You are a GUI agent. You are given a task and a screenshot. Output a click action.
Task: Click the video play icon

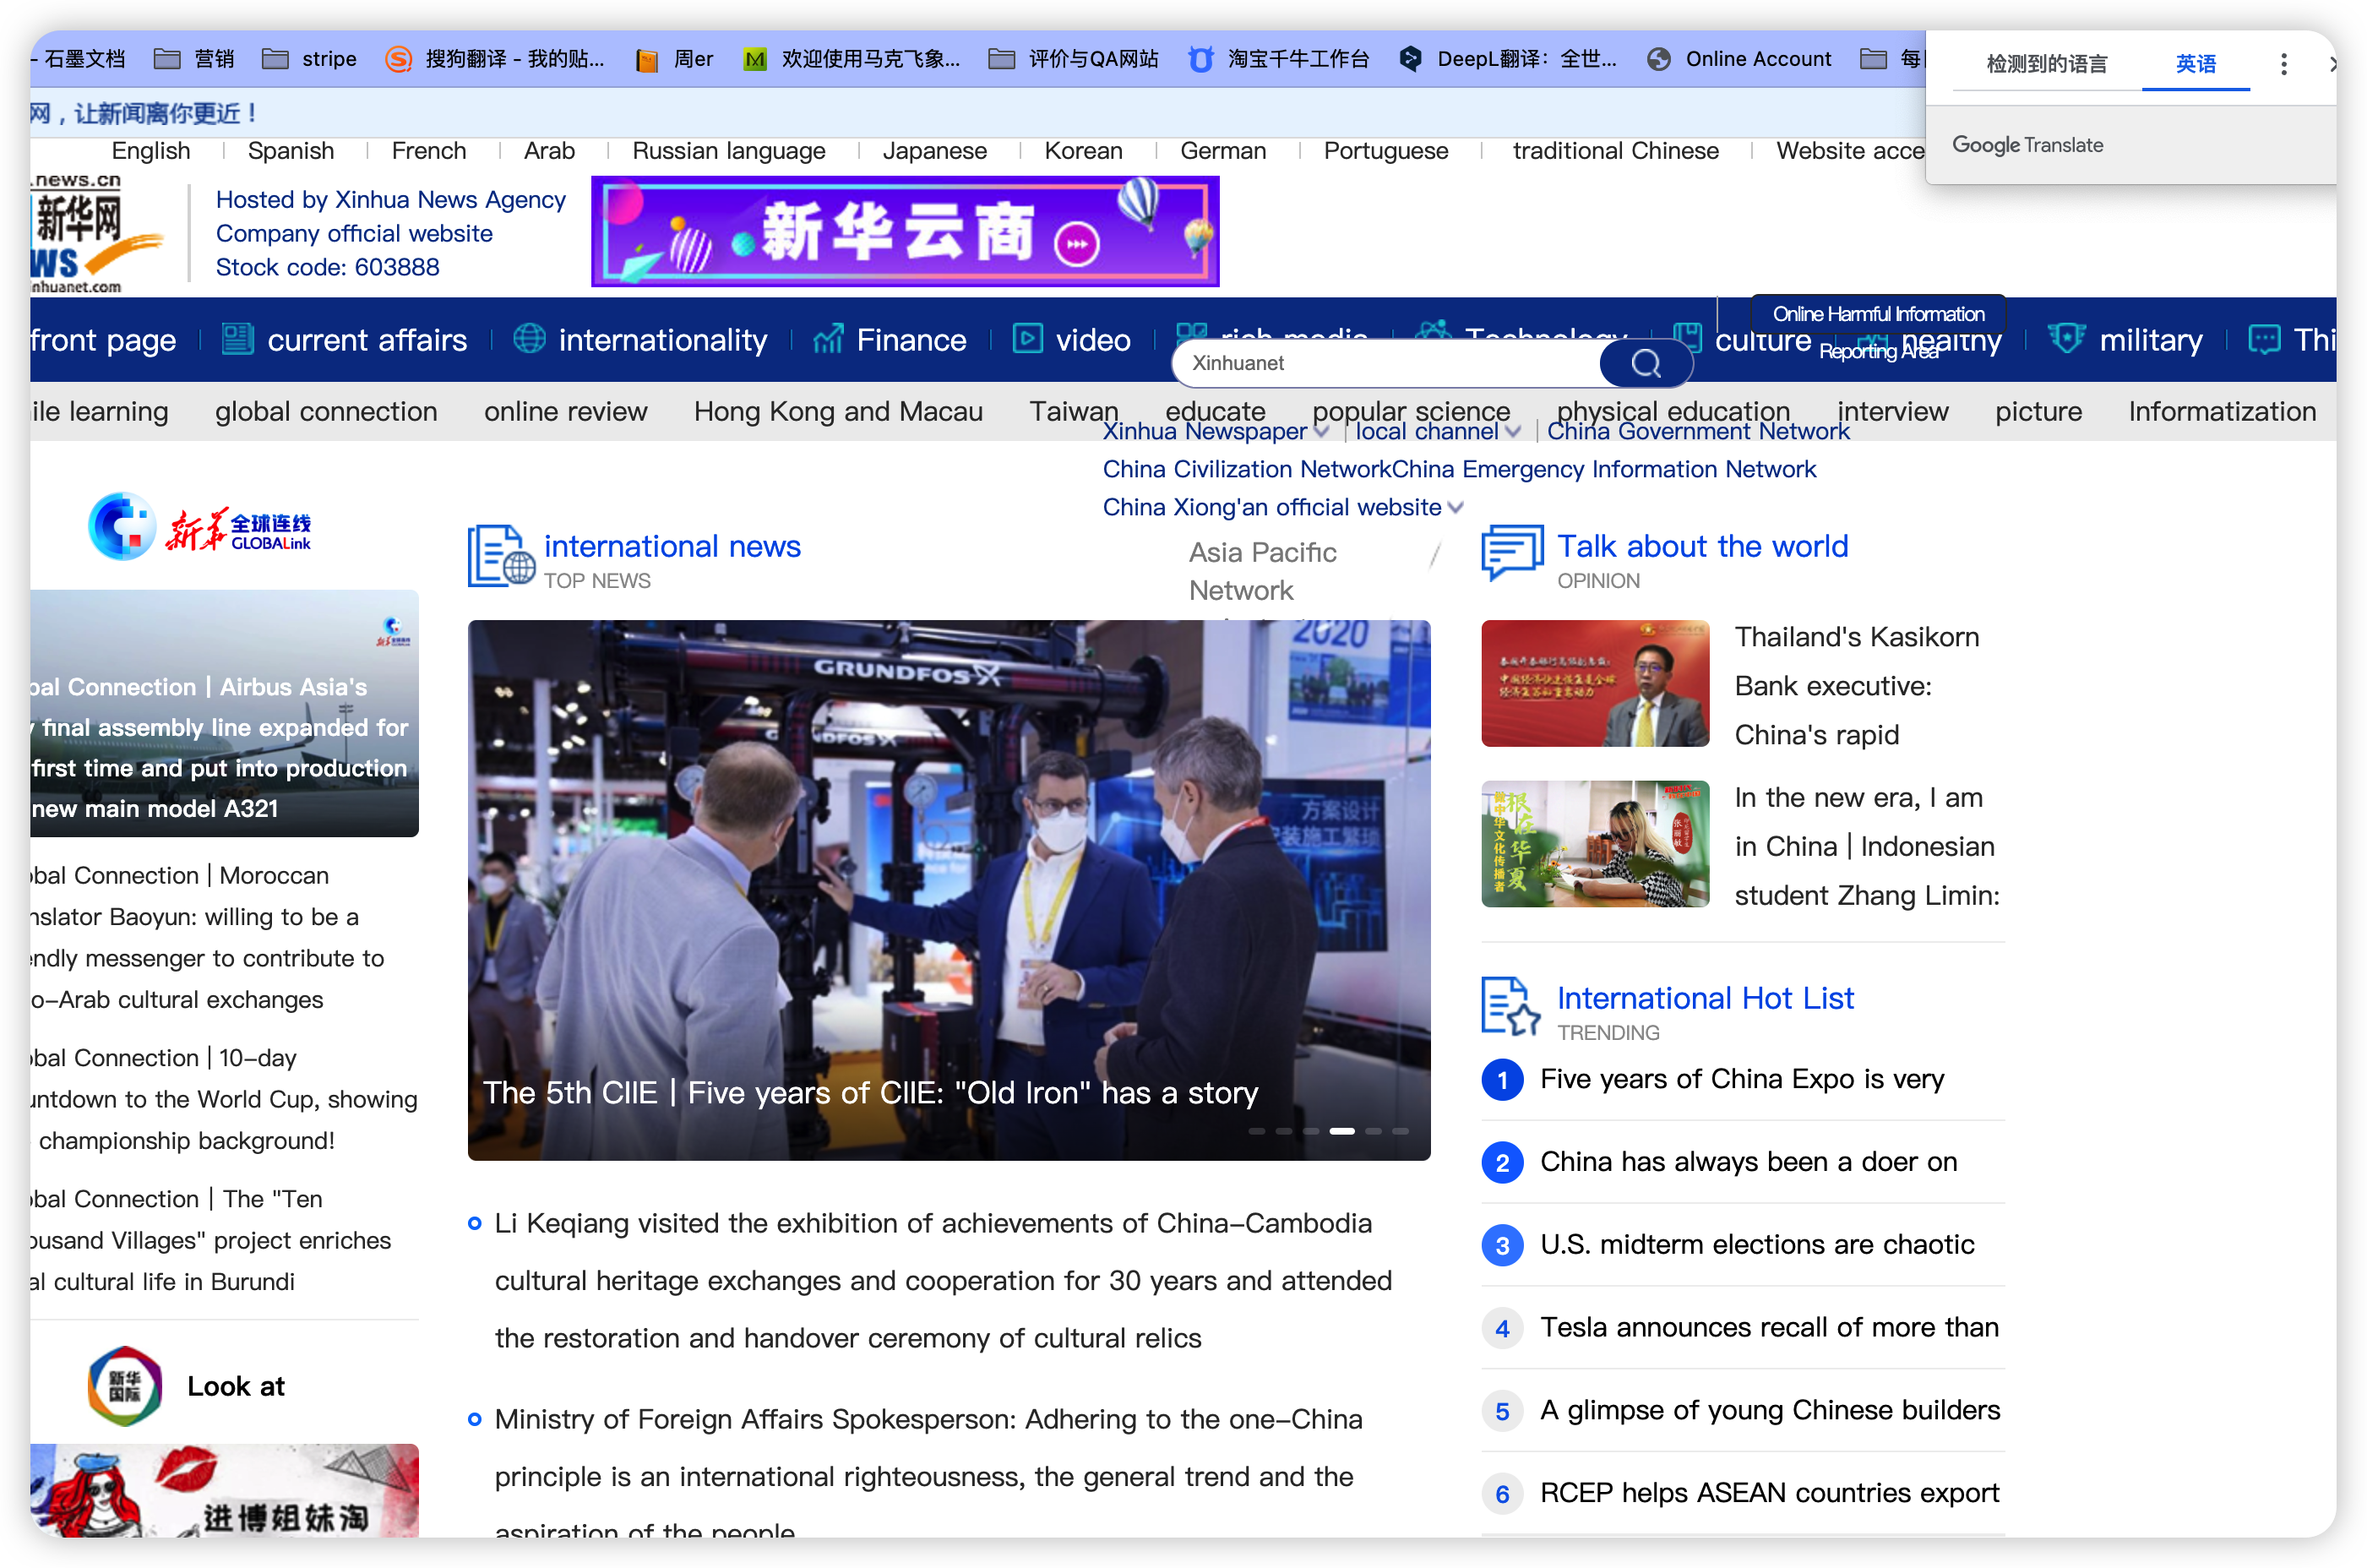click(1027, 339)
